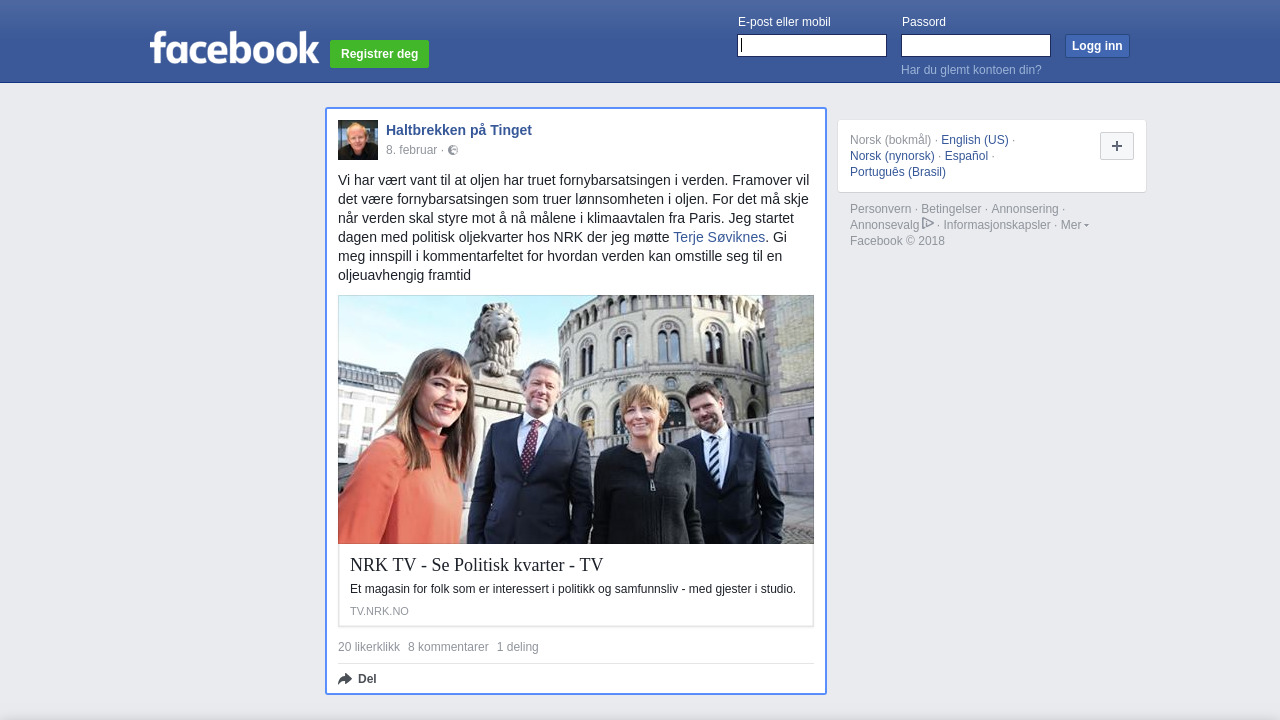Open the NRK article preview image

click(576, 420)
